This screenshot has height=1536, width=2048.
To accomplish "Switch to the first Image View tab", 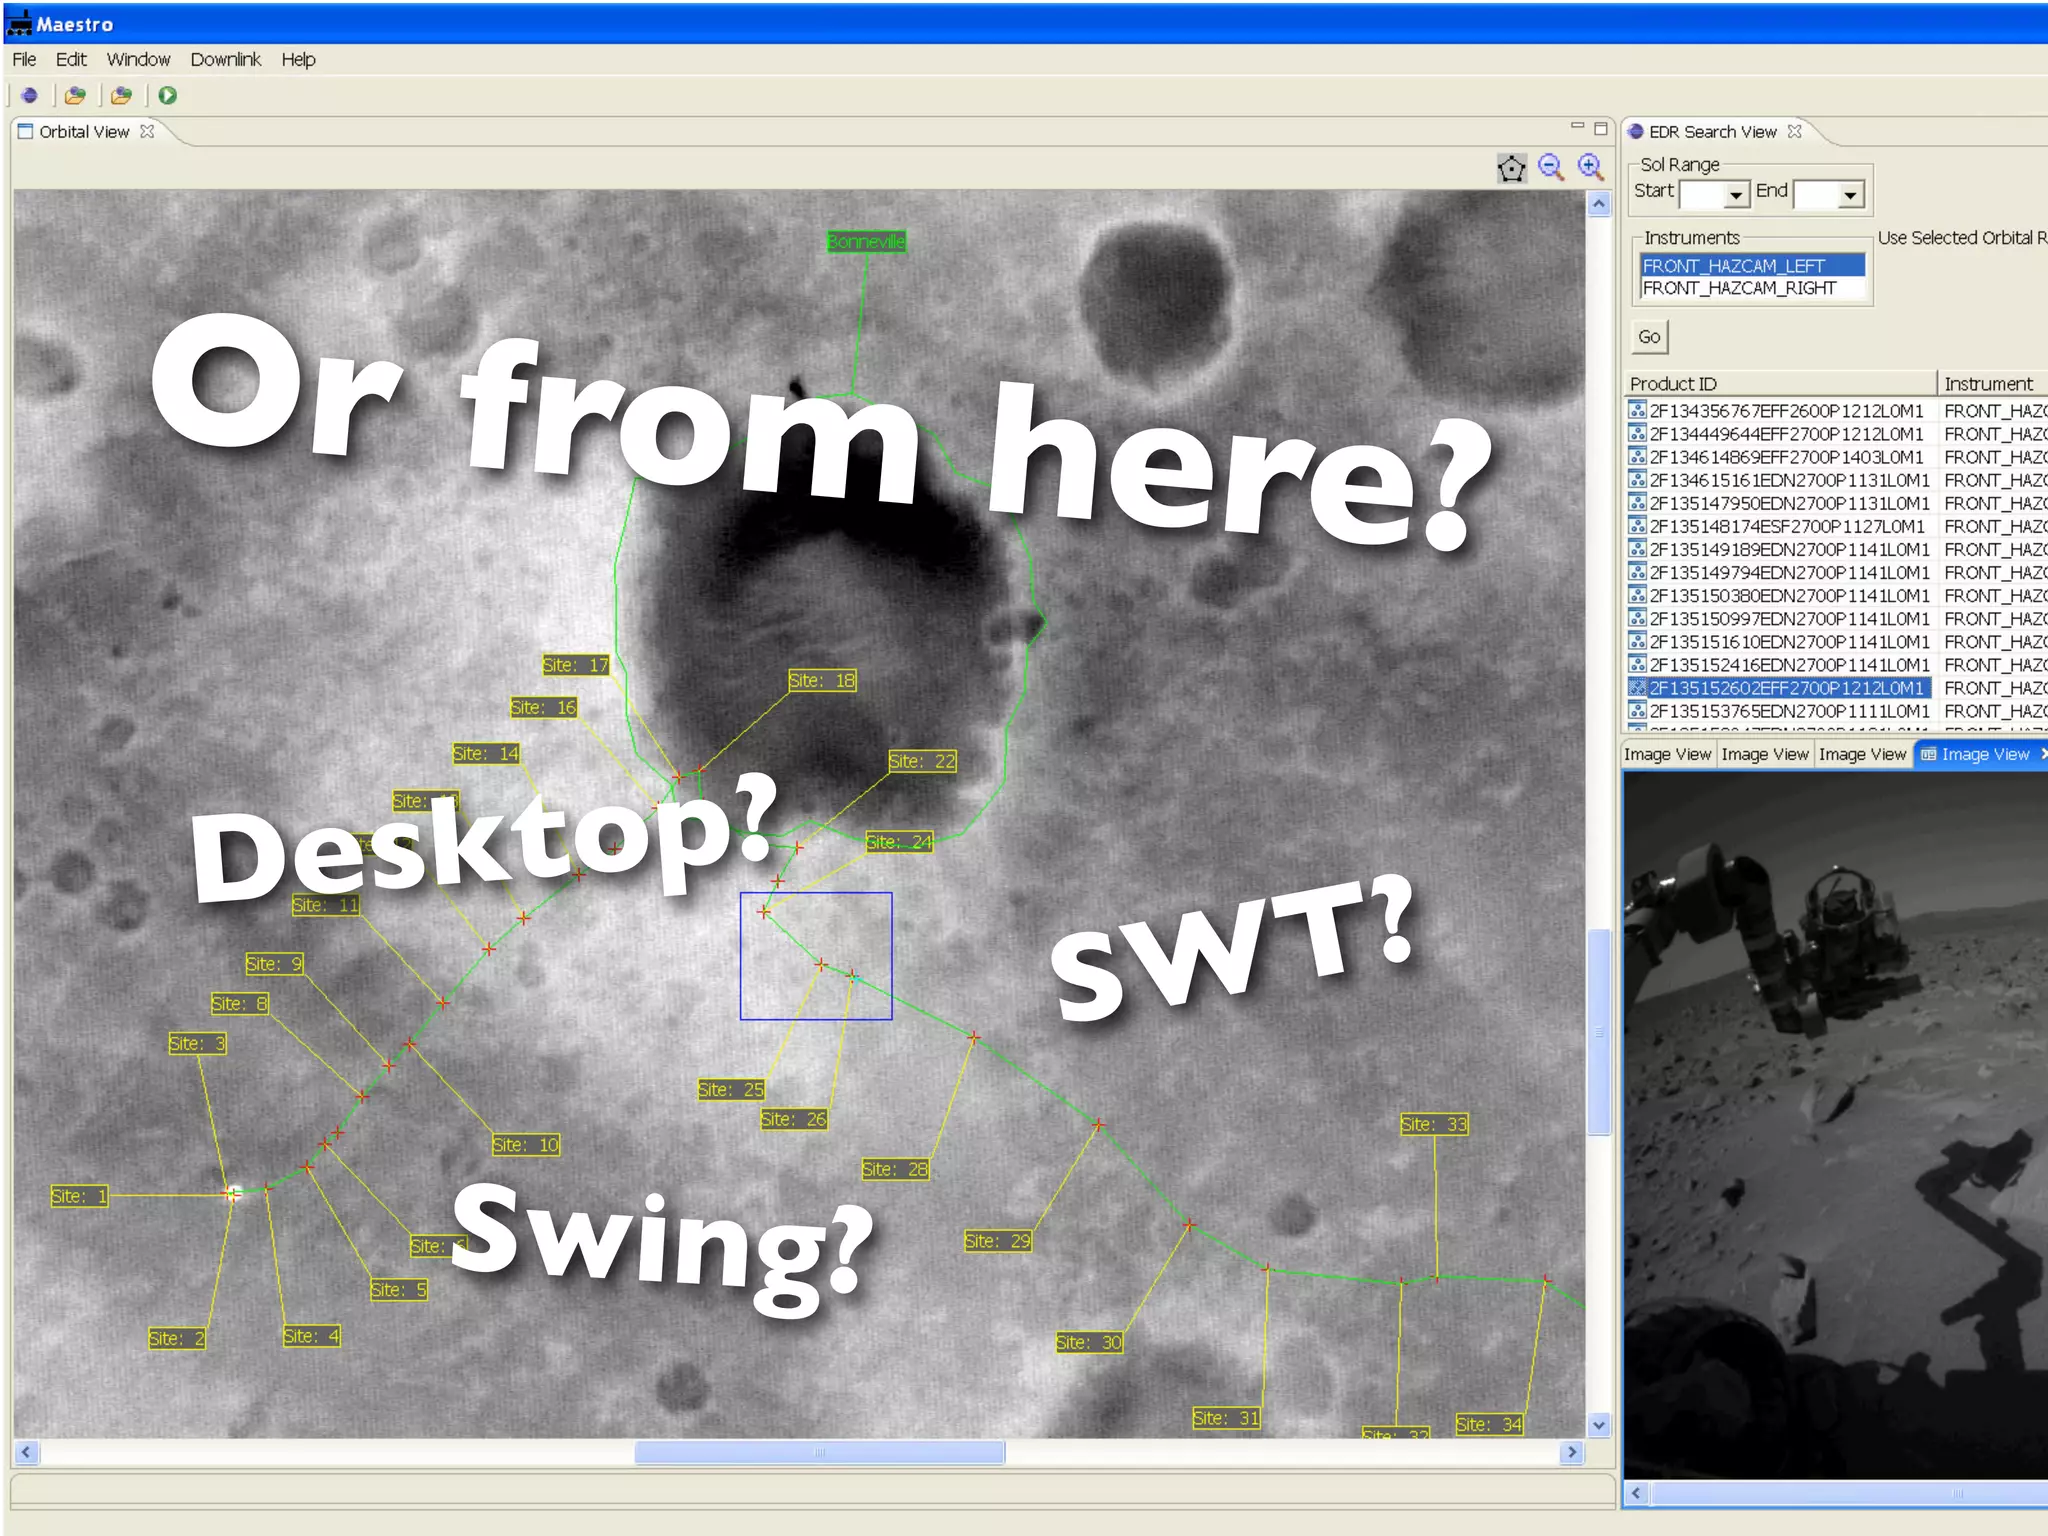I will [1667, 755].
